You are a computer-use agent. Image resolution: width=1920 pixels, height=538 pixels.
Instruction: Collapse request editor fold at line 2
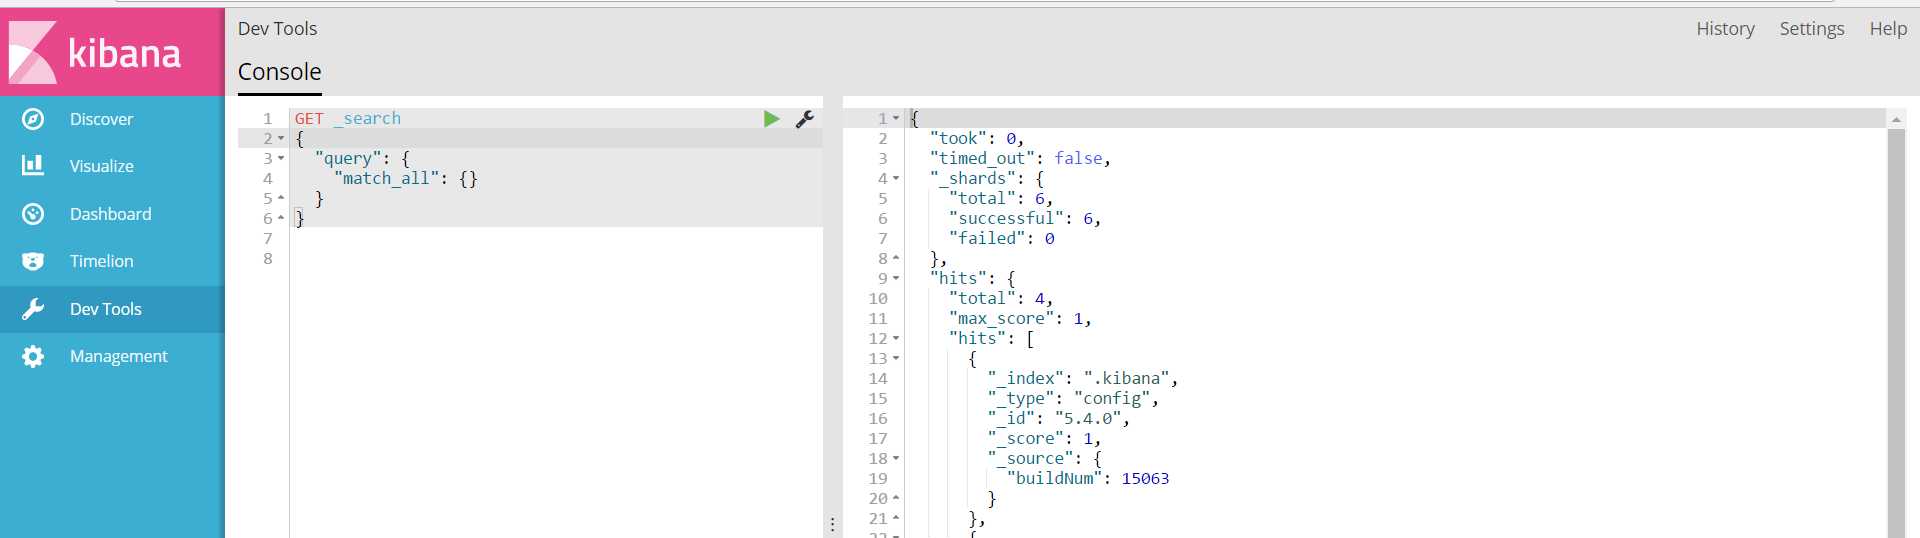pyautogui.click(x=281, y=139)
